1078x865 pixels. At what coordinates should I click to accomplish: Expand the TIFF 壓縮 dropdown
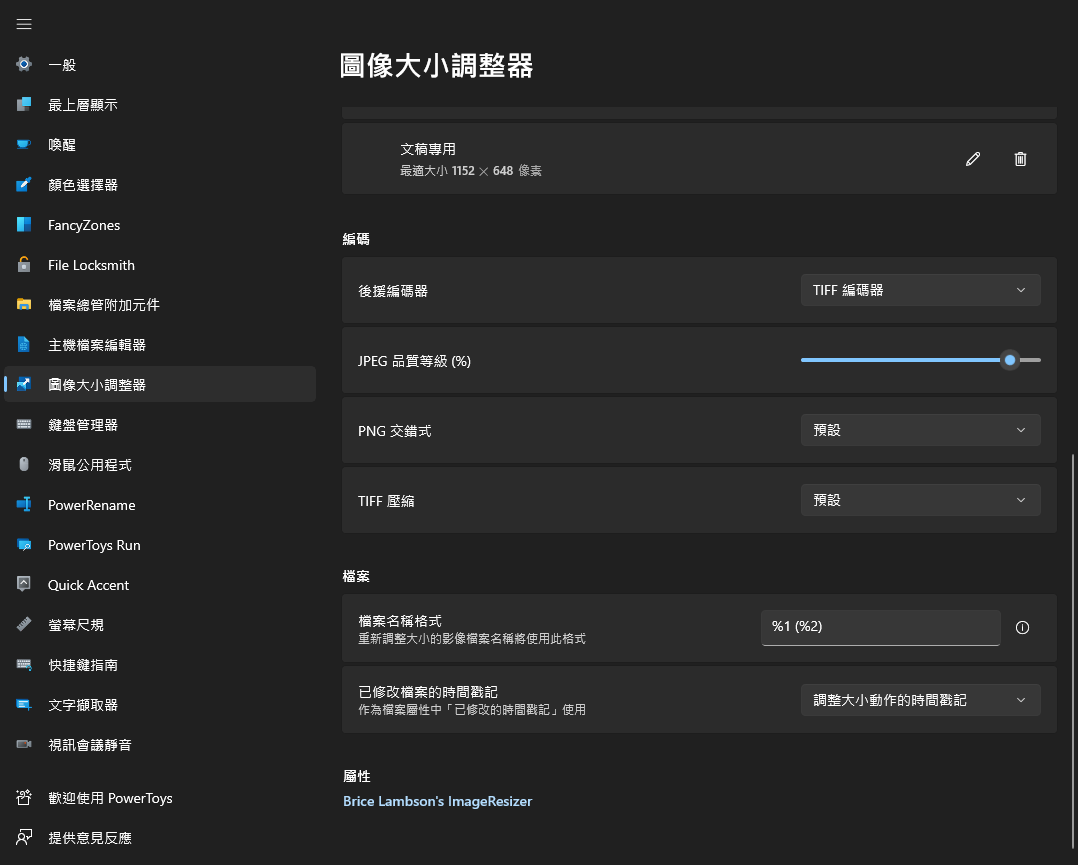point(919,500)
